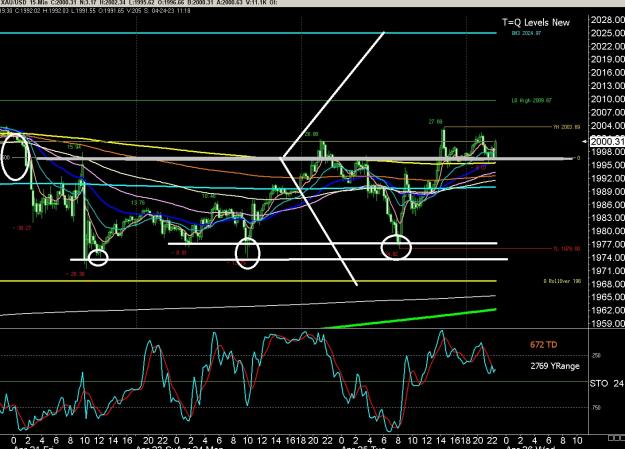Screen dimensions: 625x449
Task: Click the 2004.00 price scale value
Action: pyautogui.click(x=607, y=126)
